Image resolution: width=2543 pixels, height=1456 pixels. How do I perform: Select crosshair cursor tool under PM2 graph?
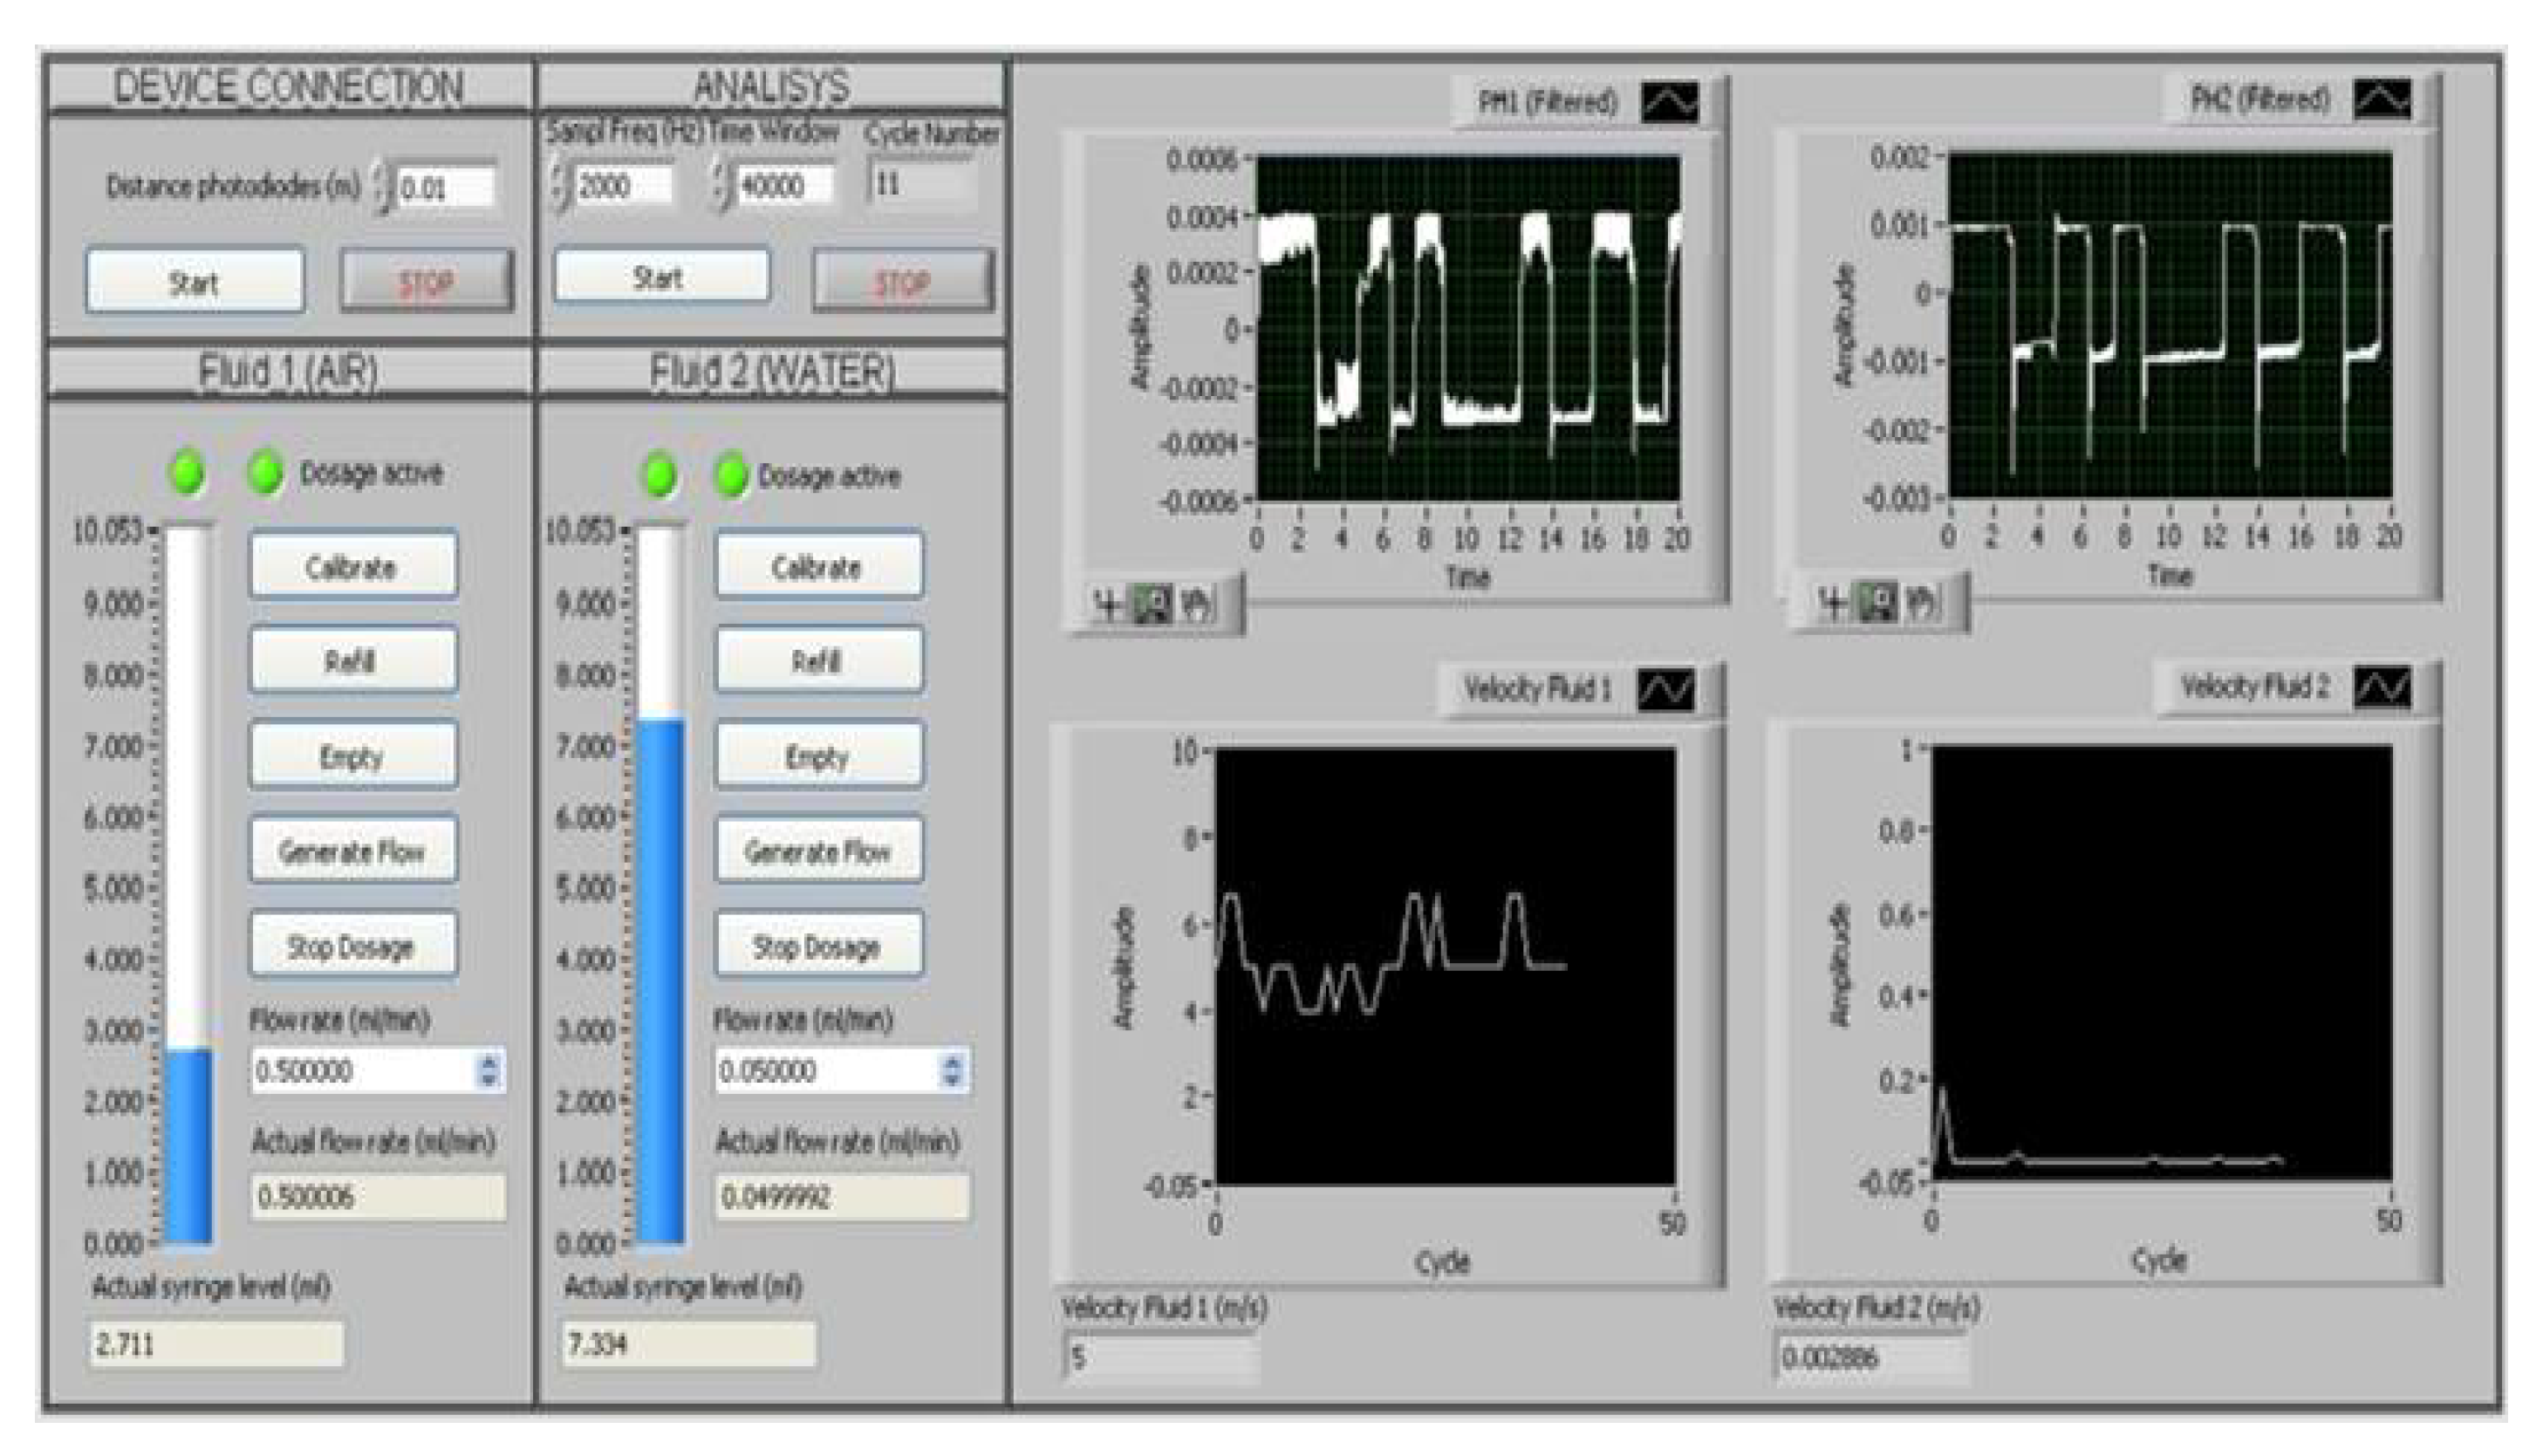1833,603
